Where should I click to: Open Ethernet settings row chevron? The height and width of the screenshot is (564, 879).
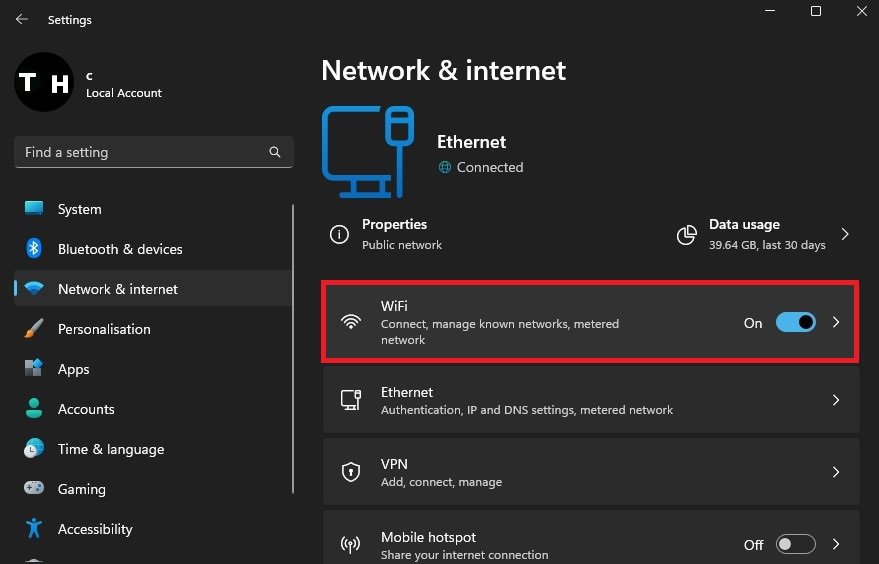click(x=837, y=400)
